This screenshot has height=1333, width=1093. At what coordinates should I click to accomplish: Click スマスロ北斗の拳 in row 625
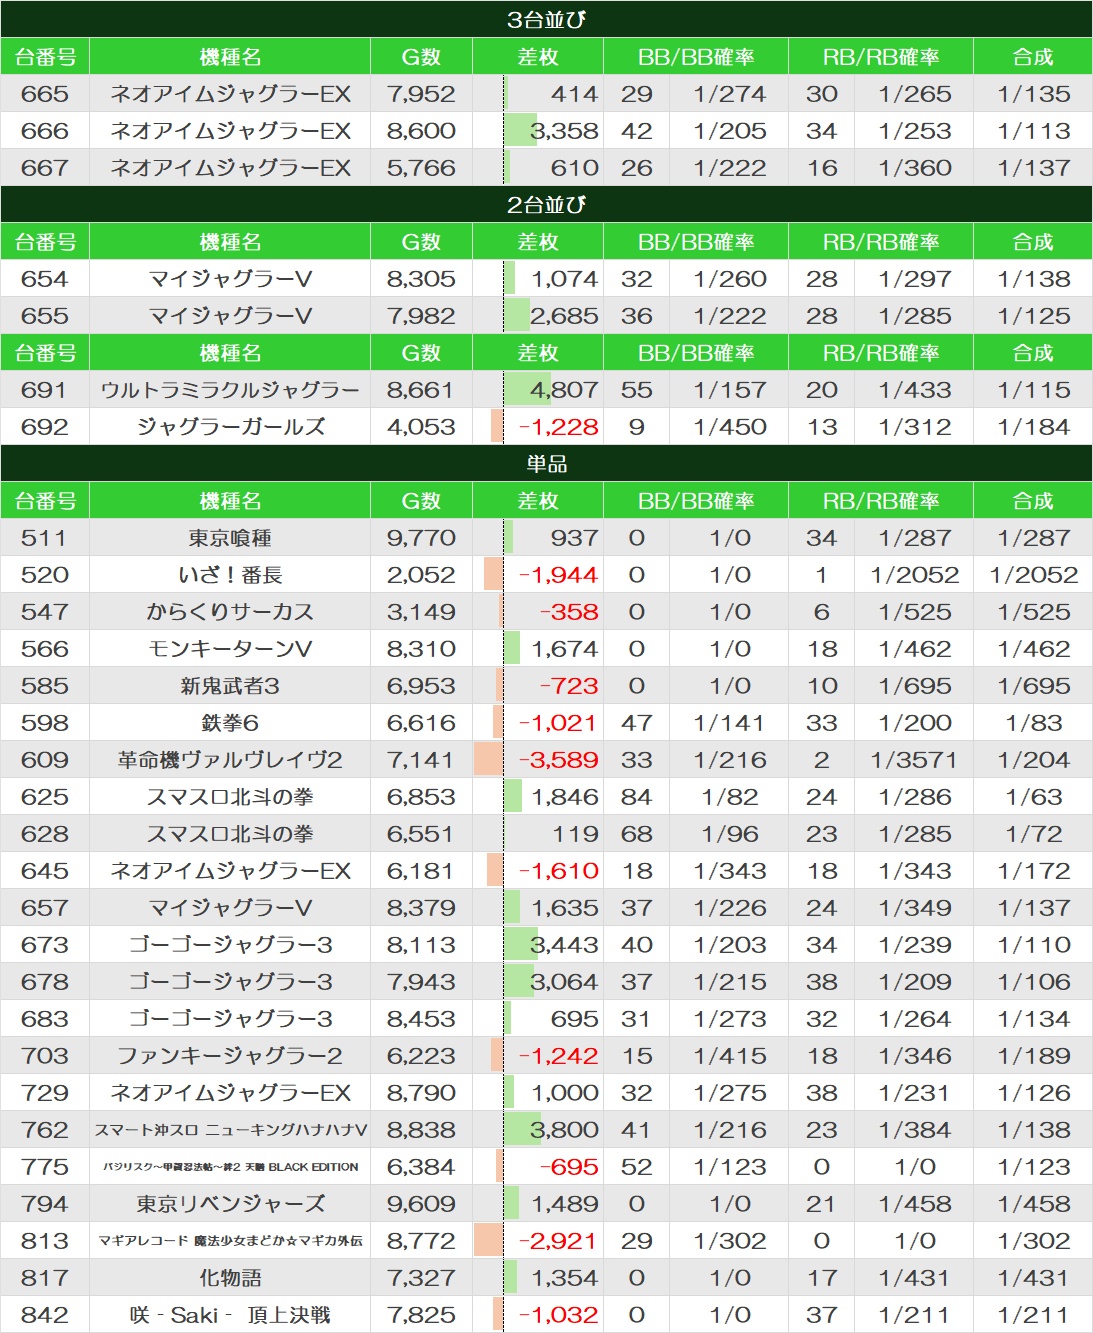230,797
